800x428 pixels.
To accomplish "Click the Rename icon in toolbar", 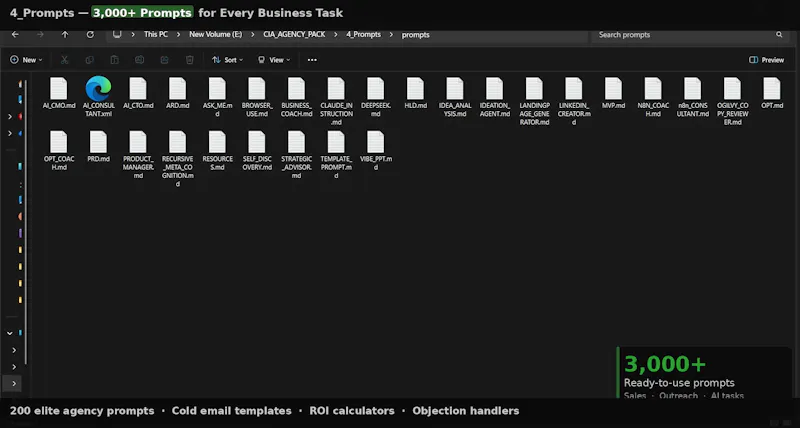I will click(x=139, y=60).
